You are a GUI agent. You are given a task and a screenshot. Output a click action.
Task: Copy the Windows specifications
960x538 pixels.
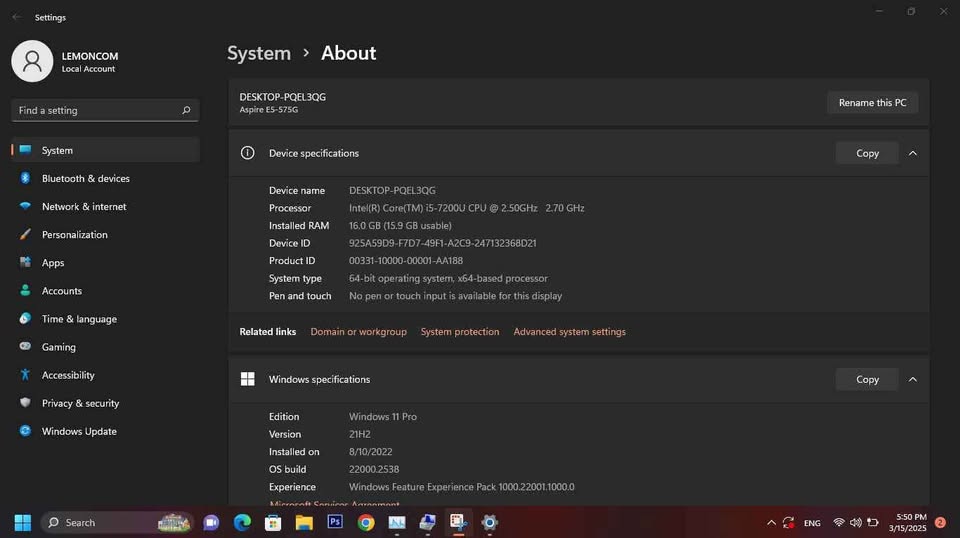[867, 379]
